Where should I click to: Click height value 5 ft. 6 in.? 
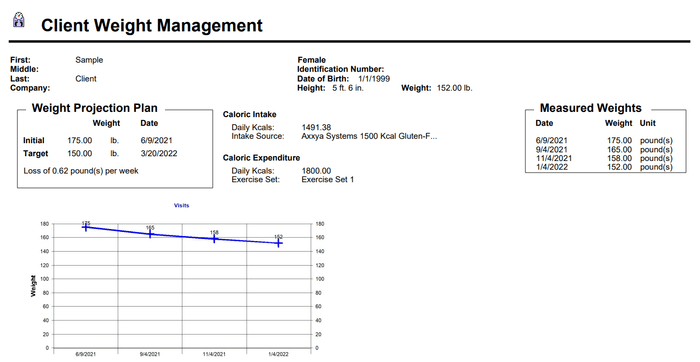coord(348,88)
